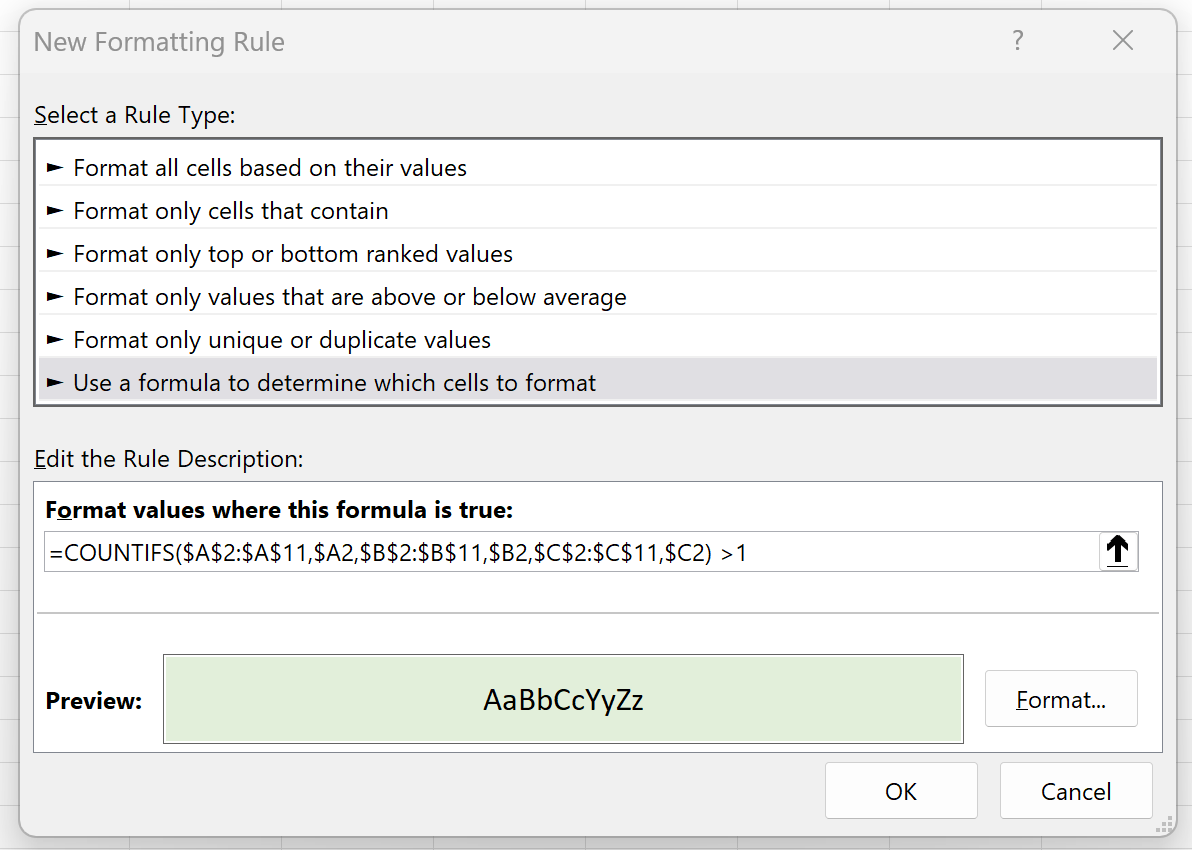Click the arrow bullet beside 'Format all cells'
The height and width of the screenshot is (850, 1192).
coord(55,168)
